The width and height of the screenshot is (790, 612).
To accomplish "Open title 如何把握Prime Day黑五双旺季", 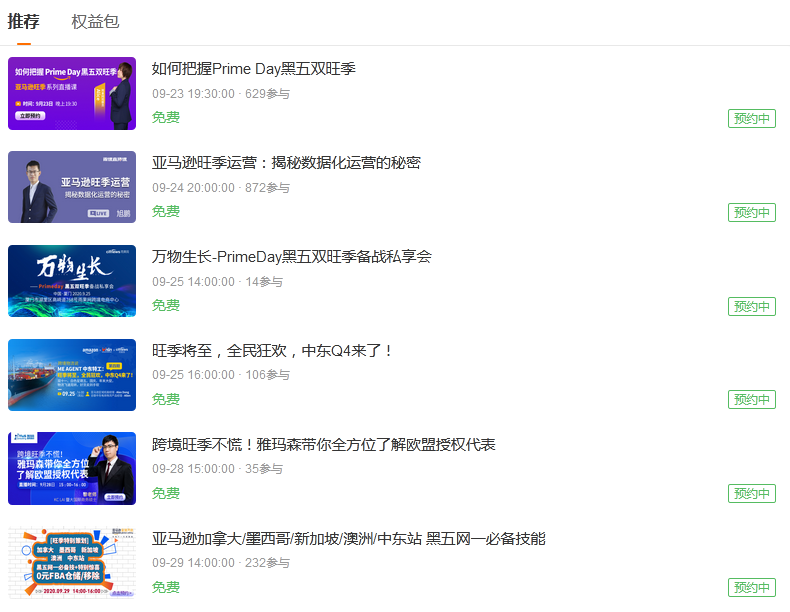I will tap(253, 69).
